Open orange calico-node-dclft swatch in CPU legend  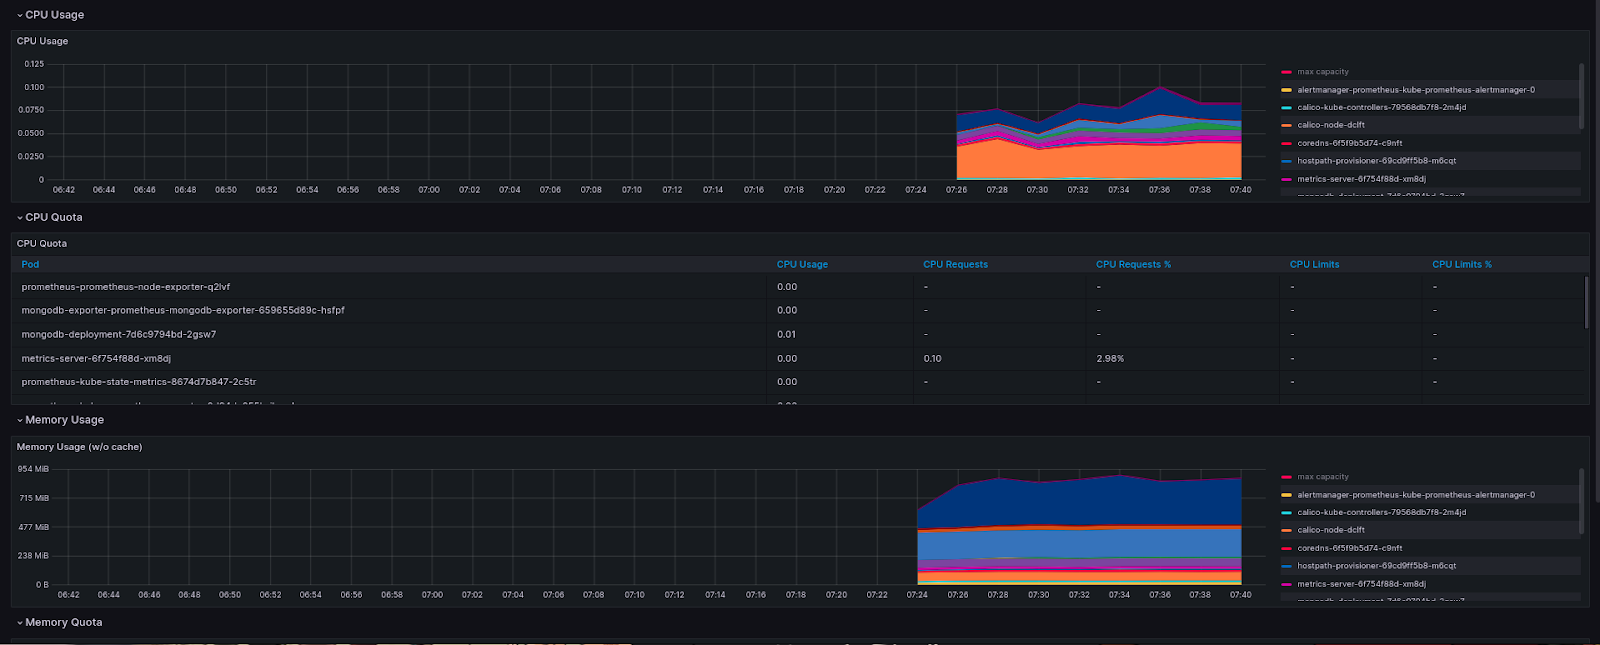[x=1286, y=125]
